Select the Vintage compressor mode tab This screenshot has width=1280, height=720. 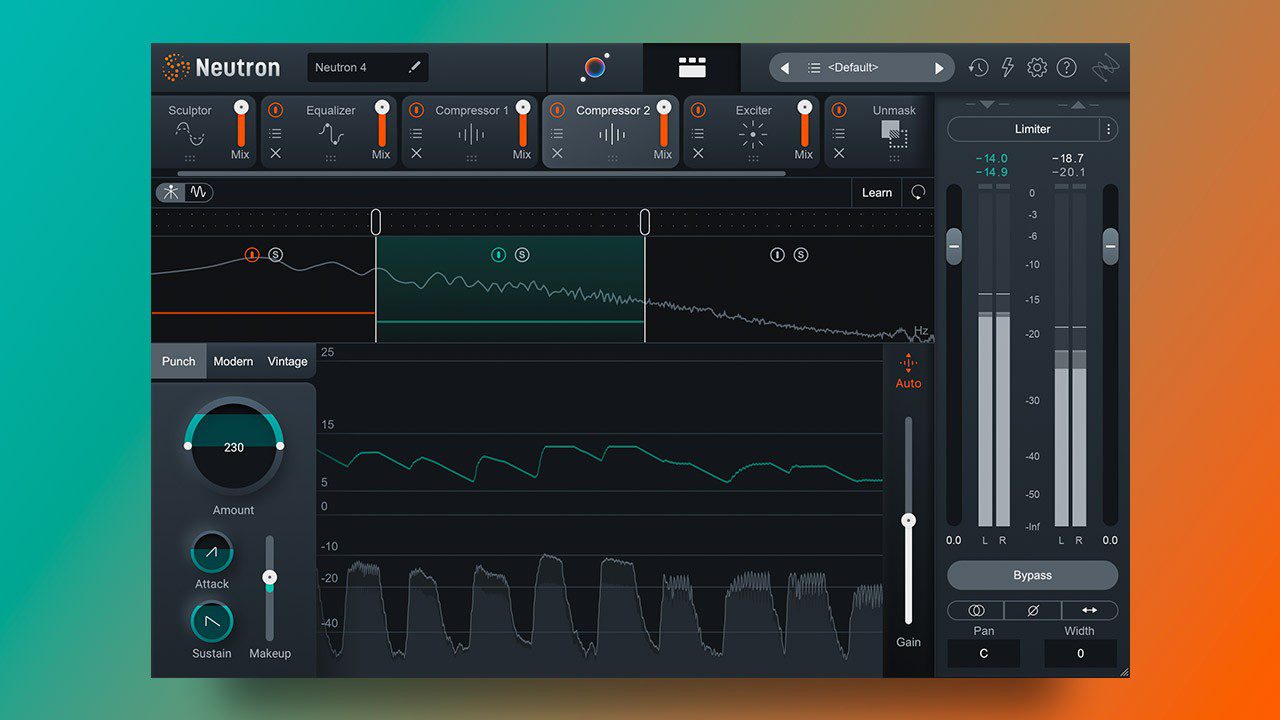coord(287,361)
